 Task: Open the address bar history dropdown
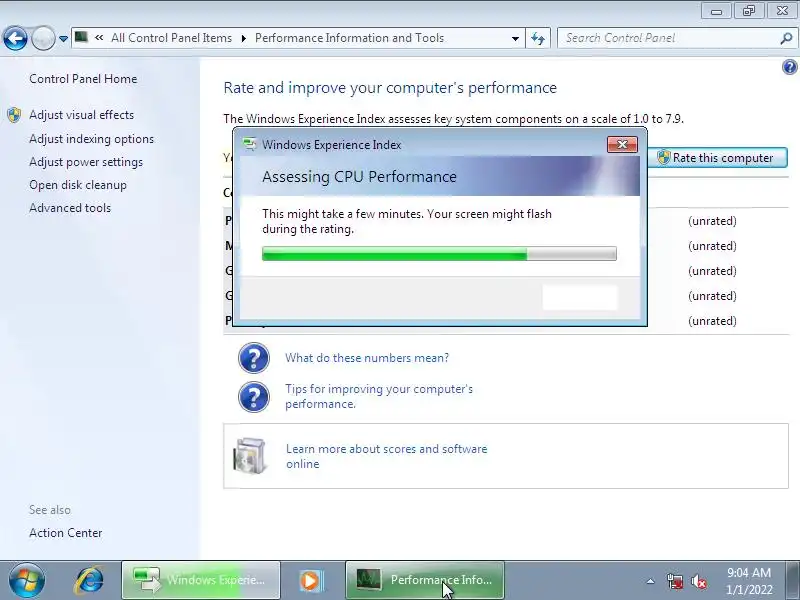pyautogui.click(x=515, y=38)
